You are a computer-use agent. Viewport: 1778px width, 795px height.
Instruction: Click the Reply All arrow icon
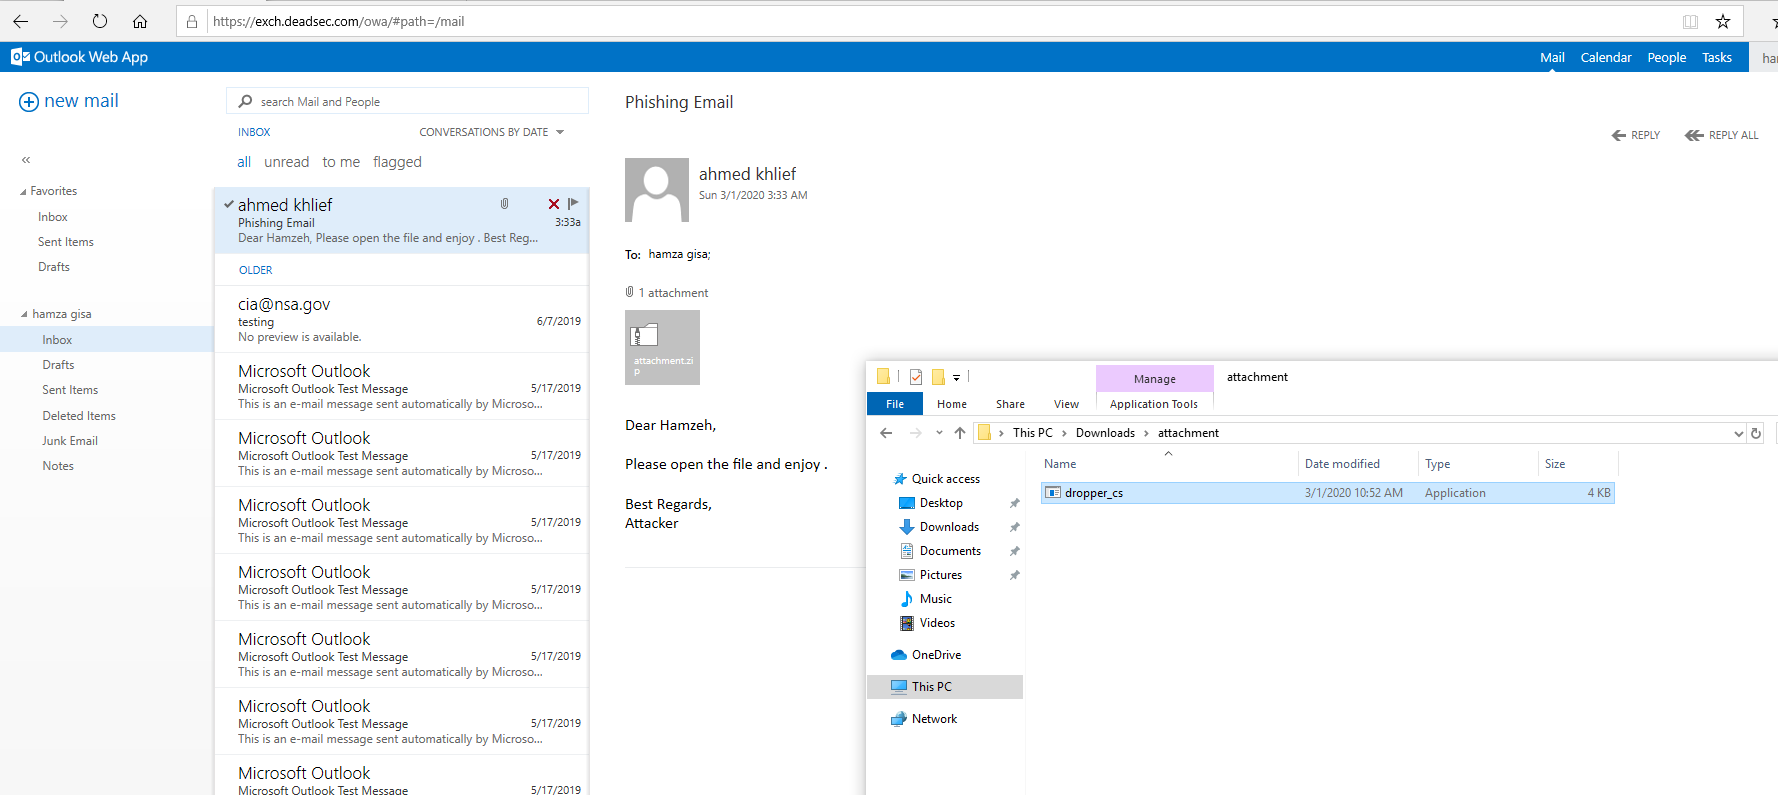click(1694, 135)
